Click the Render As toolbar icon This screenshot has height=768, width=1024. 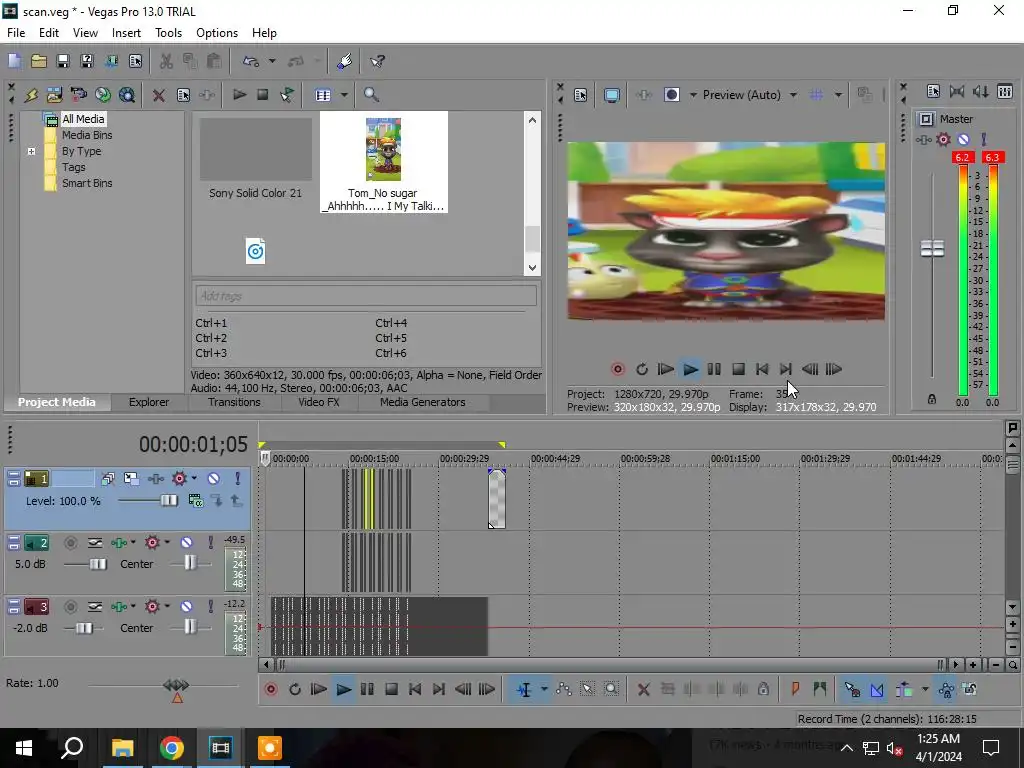coord(111,61)
